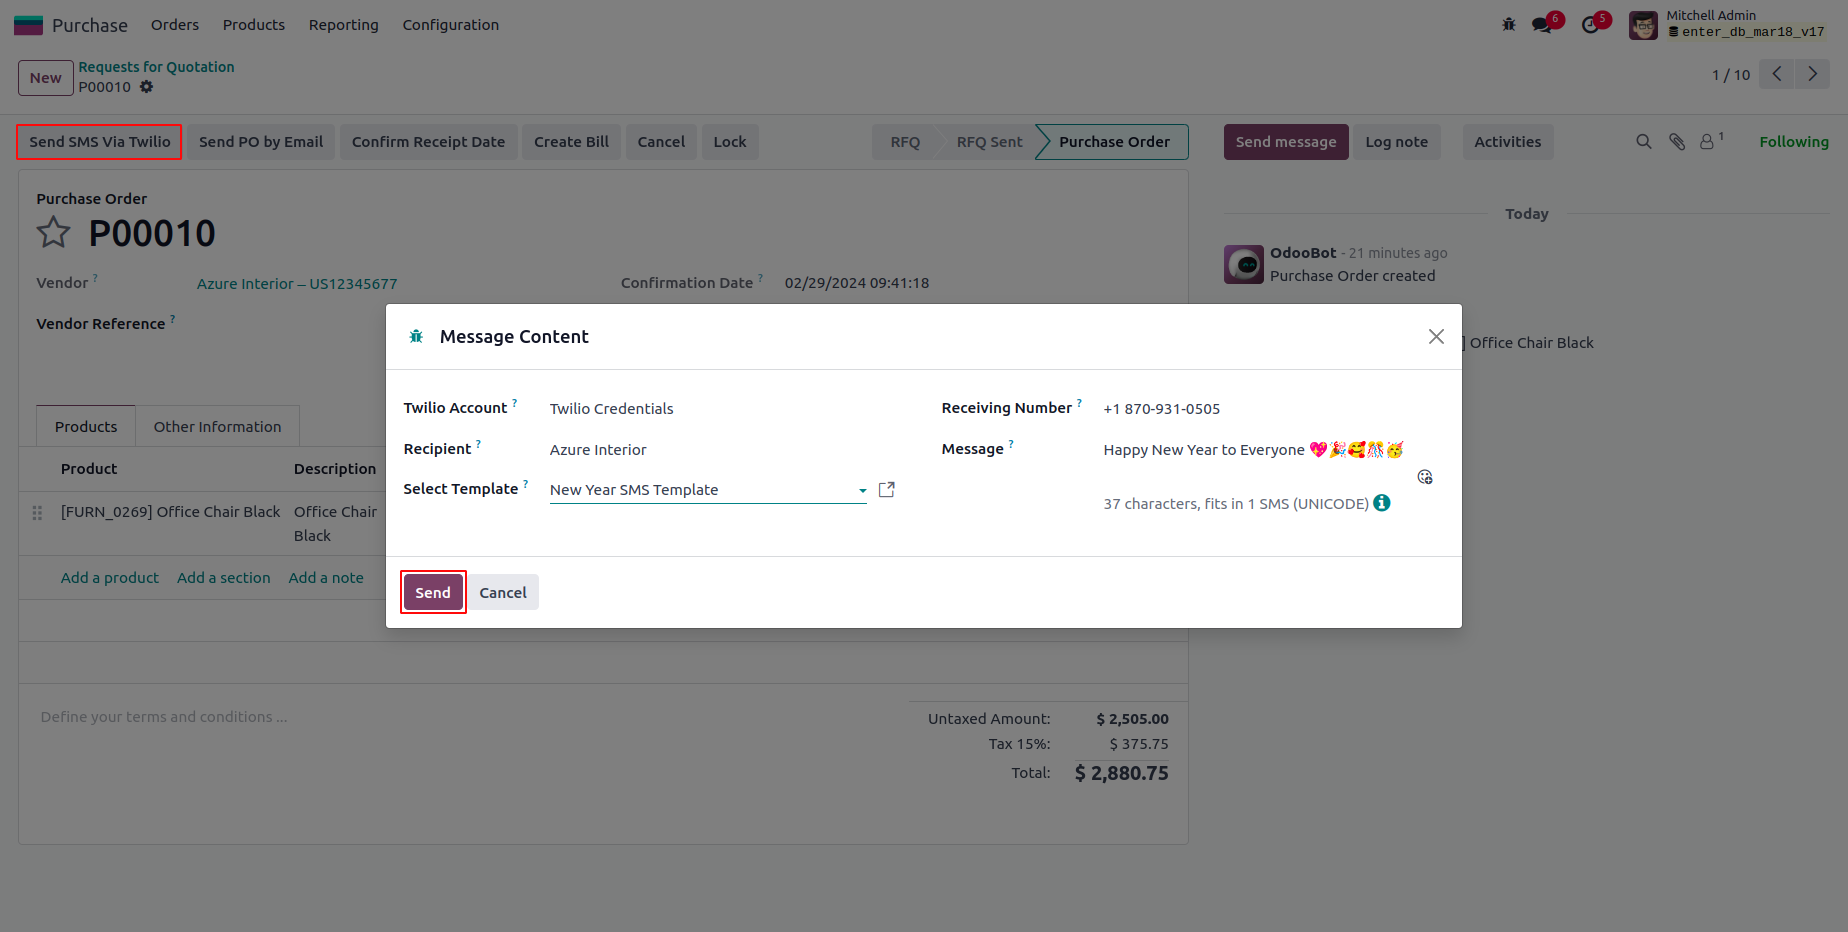This screenshot has width=1848, height=932.
Task: Click the attachments paperclip icon
Action: point(1677,142)
